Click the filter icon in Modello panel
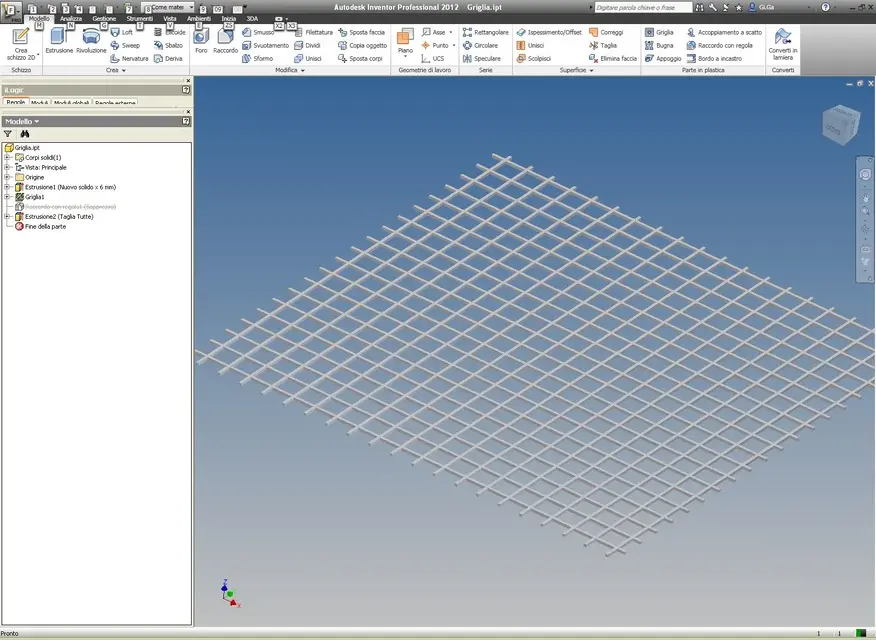This screenshot has width=876, height=640. pos(8,134)
